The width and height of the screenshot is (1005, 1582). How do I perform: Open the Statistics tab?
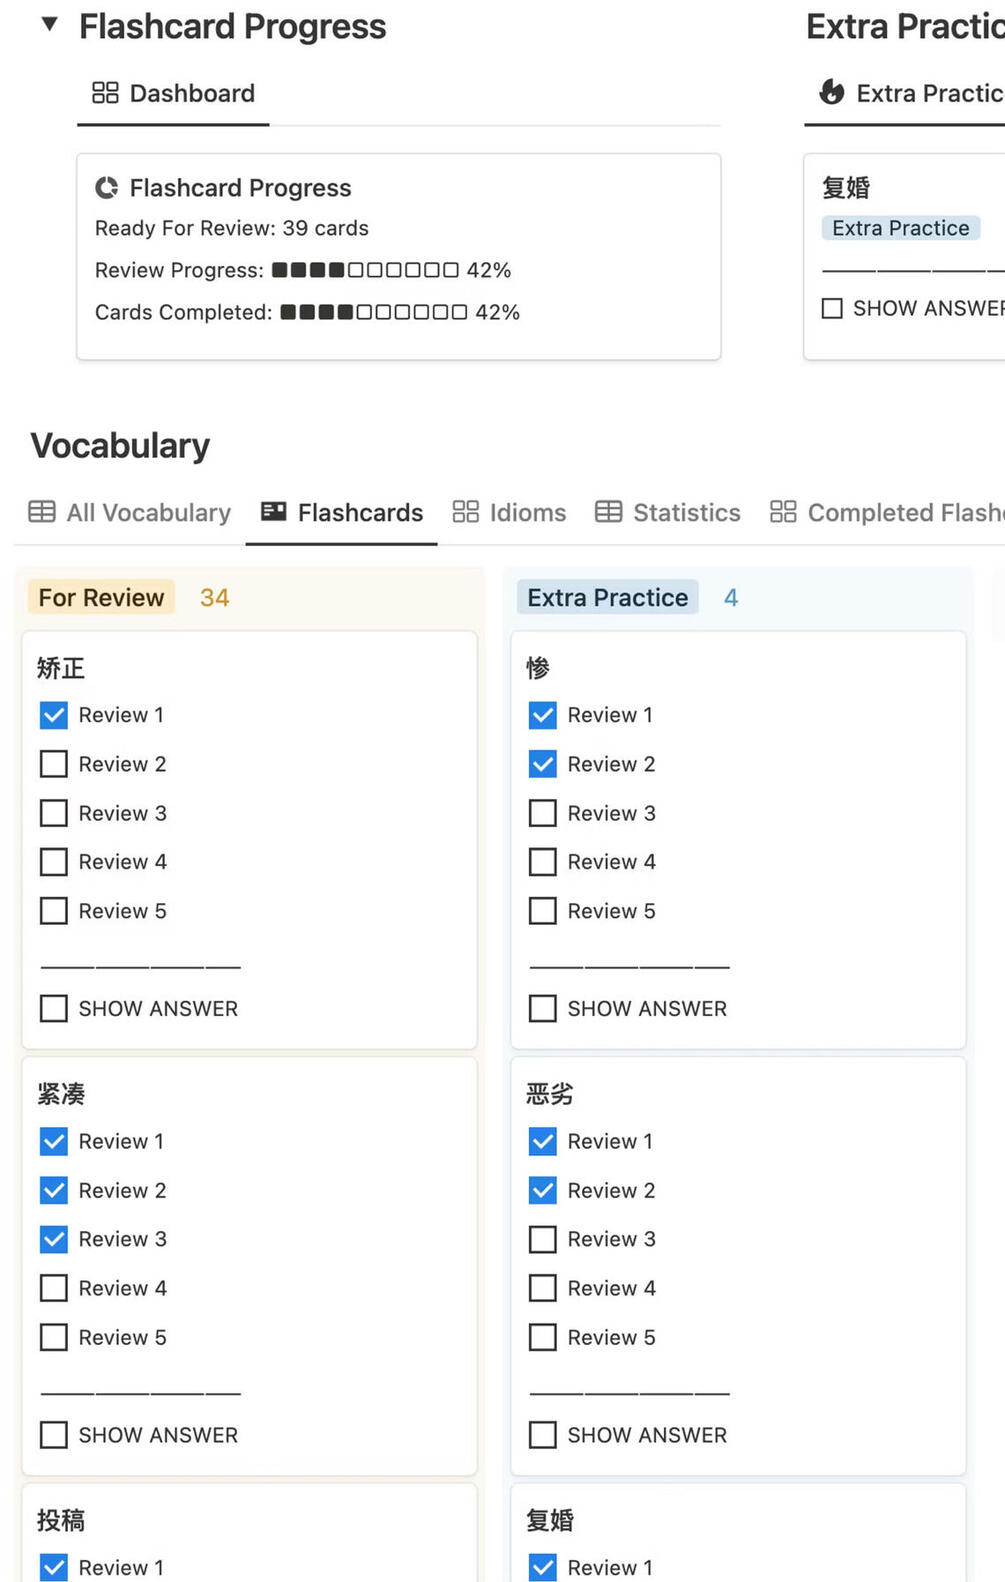click(x=686, y=512)
